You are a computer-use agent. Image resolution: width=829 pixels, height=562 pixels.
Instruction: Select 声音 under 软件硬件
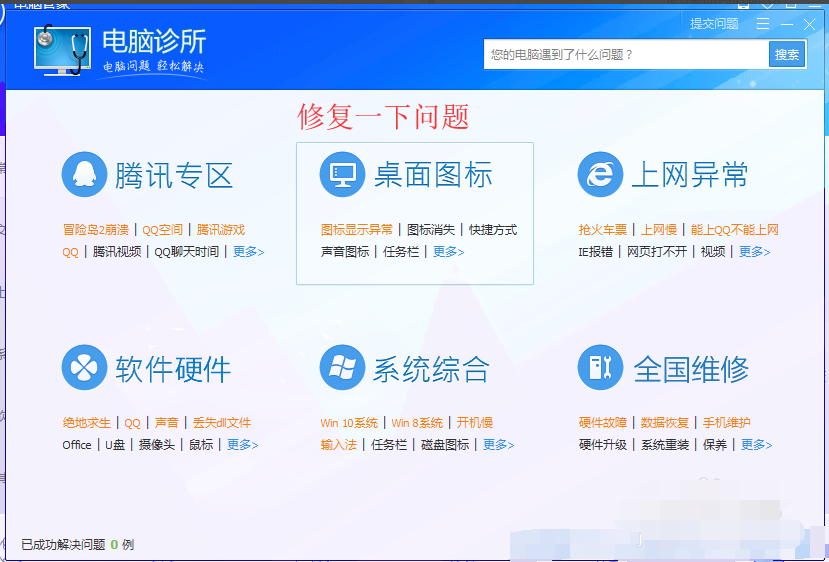(x=167, y=422)
